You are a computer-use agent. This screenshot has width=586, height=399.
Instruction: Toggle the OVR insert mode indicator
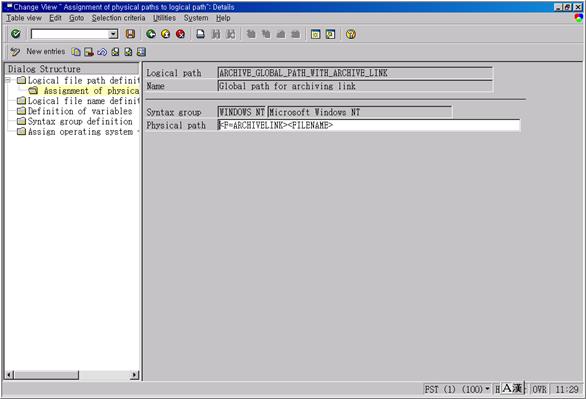click(x=539, y=389)
